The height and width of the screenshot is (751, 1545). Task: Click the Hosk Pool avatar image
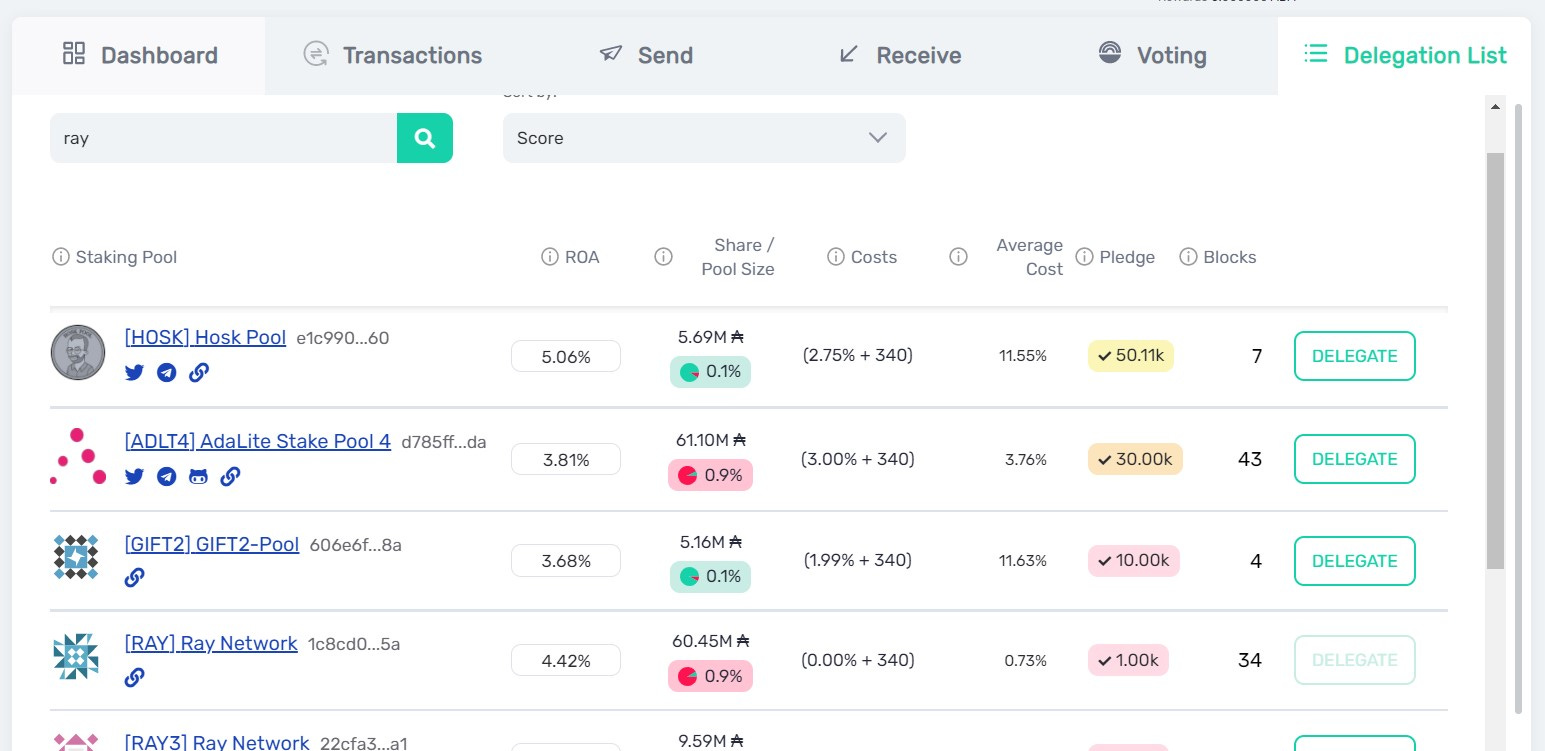(78, 353)
